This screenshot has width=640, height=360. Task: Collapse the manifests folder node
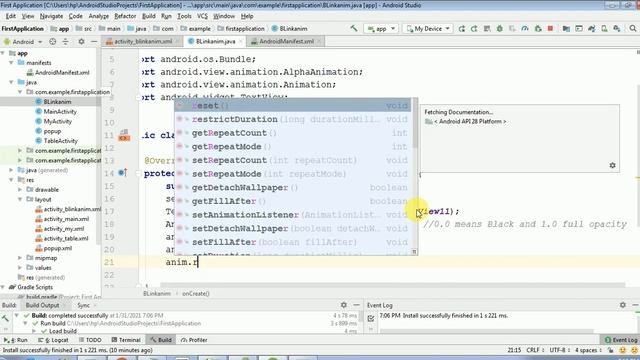pyautogui.click(x=11, y=63)
